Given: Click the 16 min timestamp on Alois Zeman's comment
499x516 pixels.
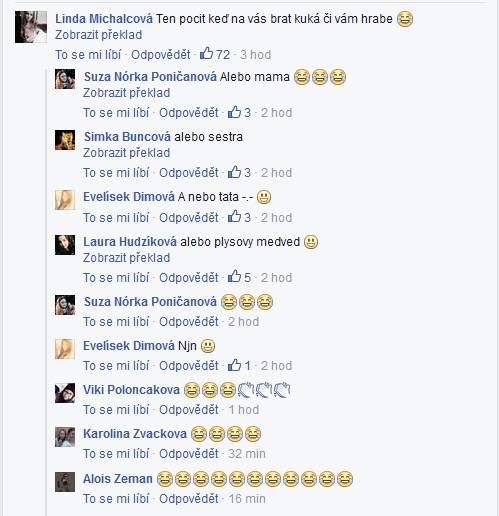Looking at the screenshot, I should pos(247,499).
